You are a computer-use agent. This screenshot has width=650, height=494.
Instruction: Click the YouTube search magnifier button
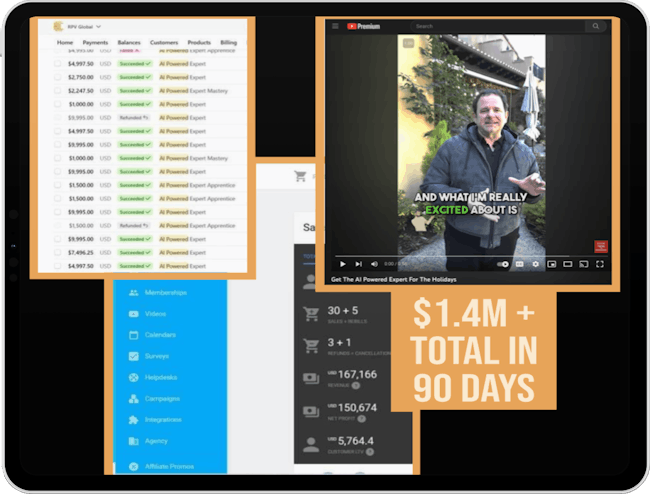(597, 26)
